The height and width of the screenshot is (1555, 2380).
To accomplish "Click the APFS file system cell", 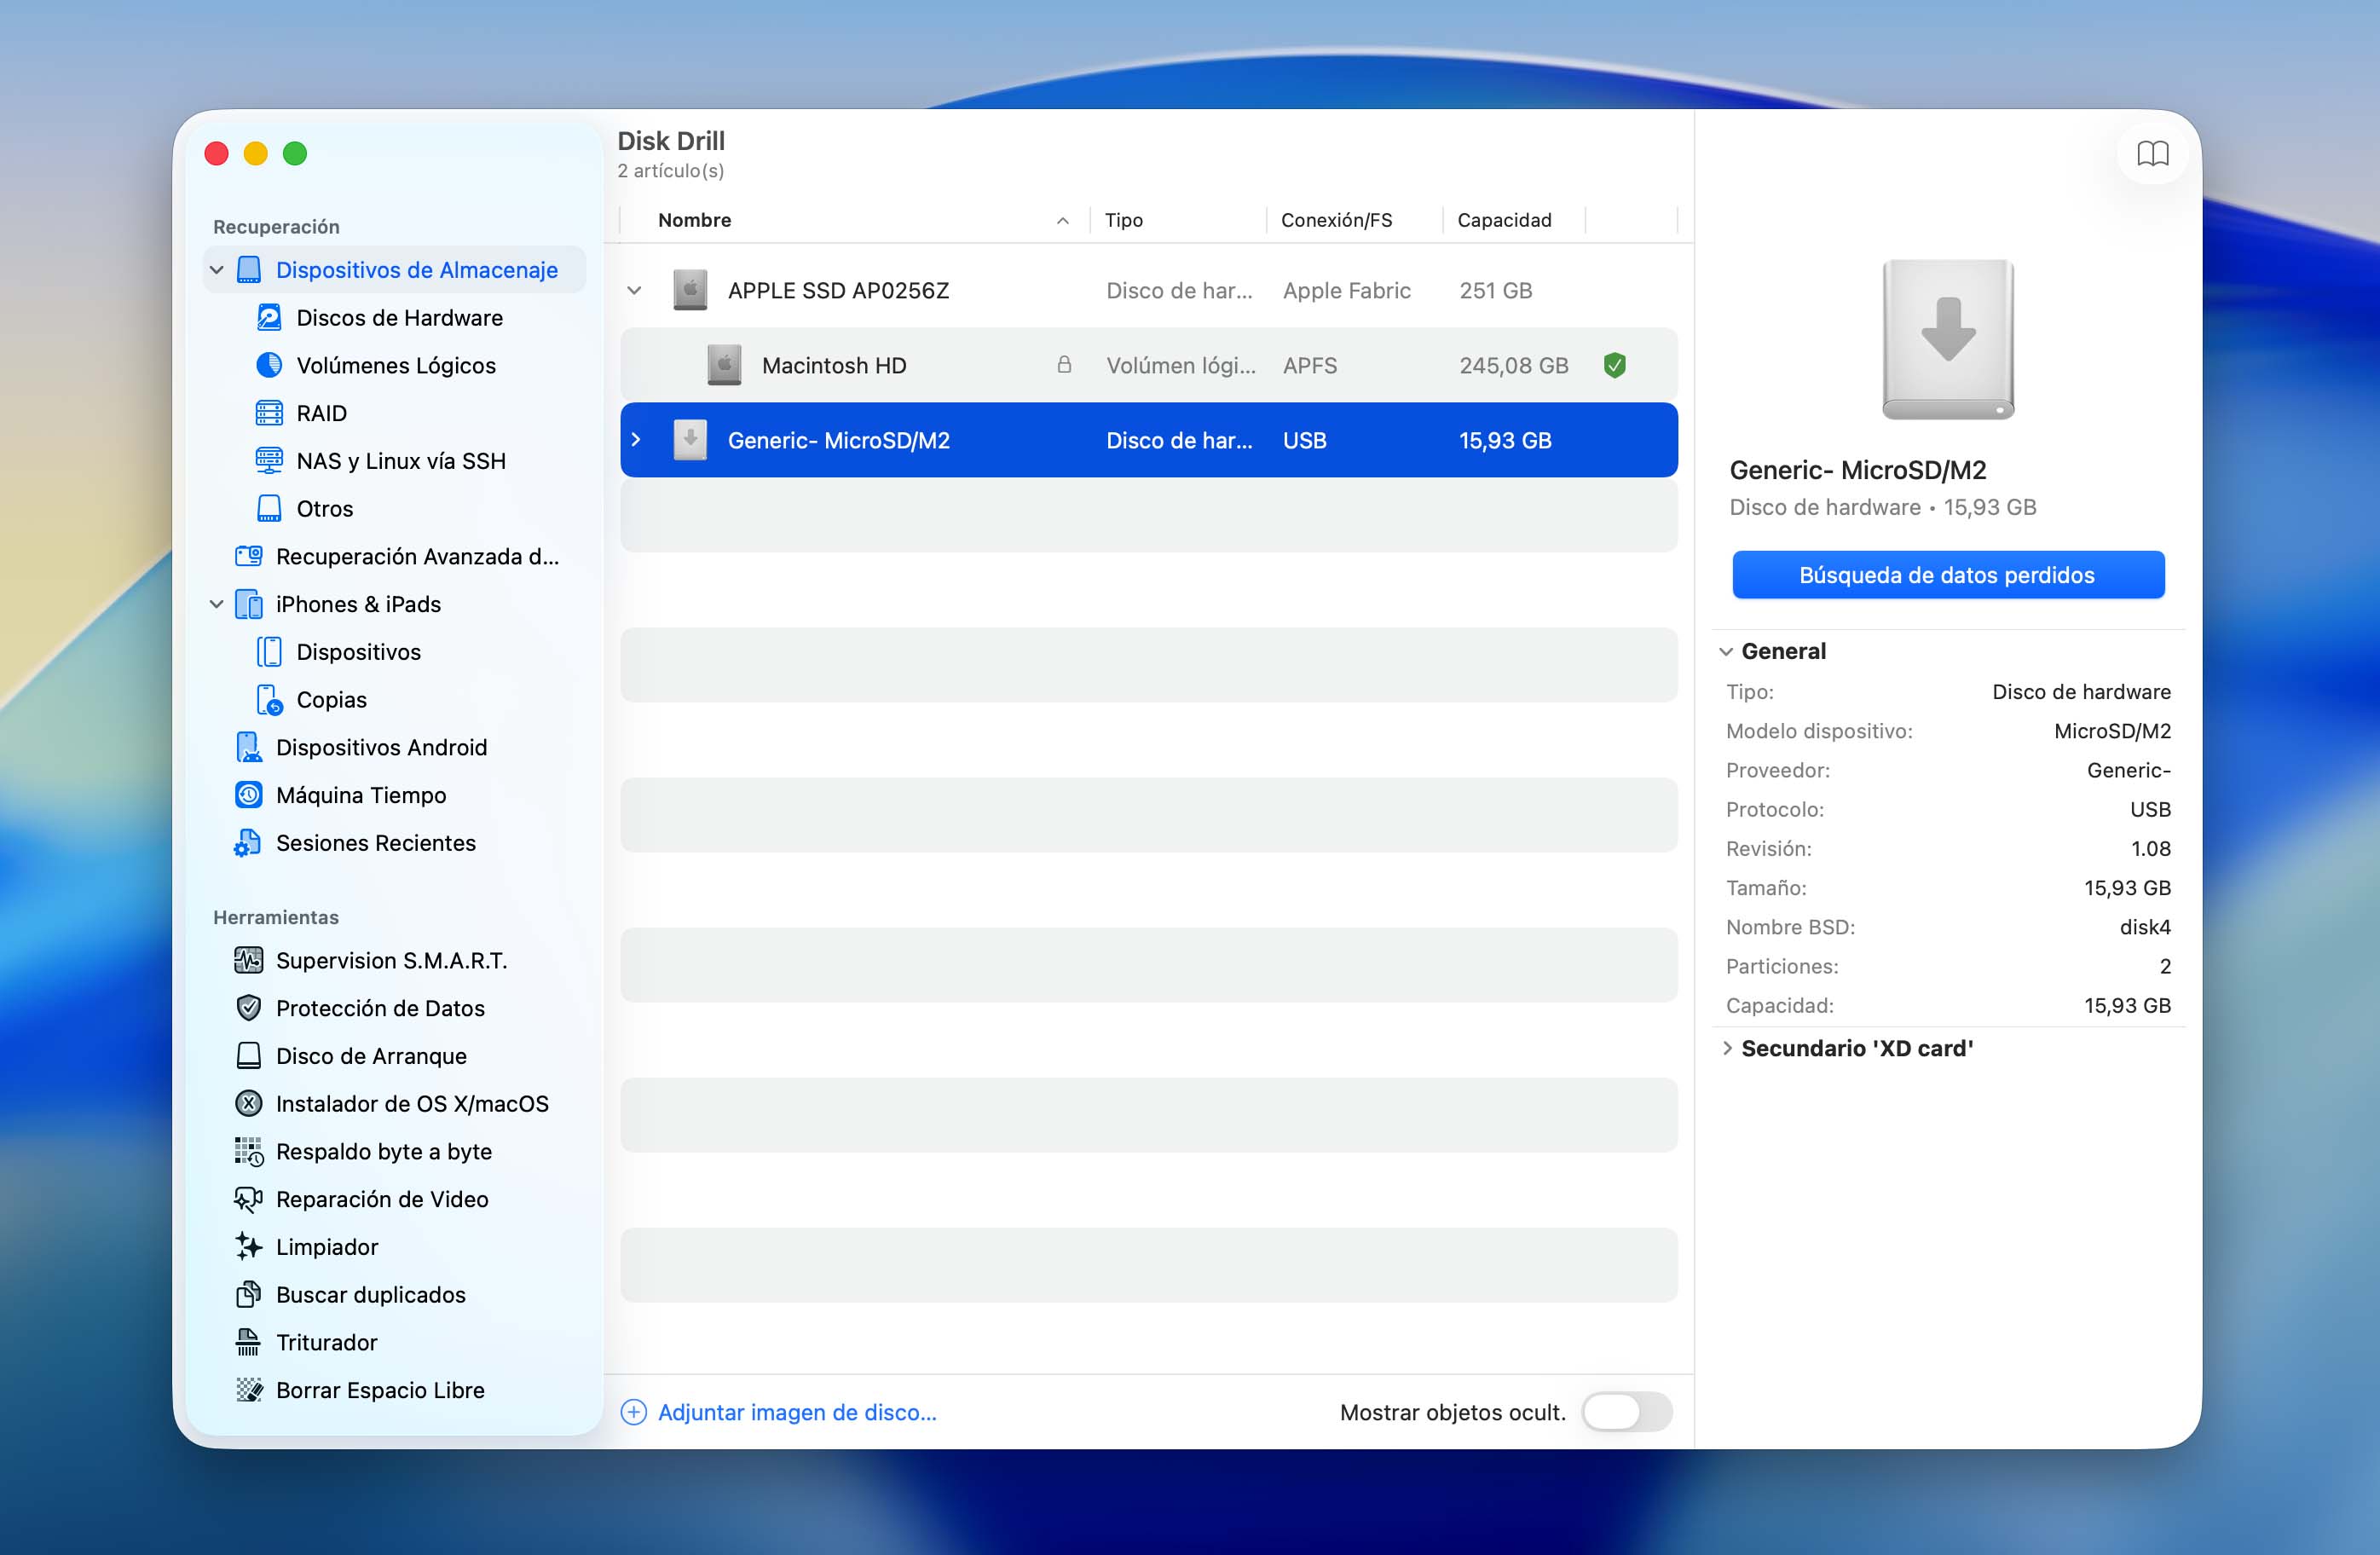I will click(x=1309, y=366).
